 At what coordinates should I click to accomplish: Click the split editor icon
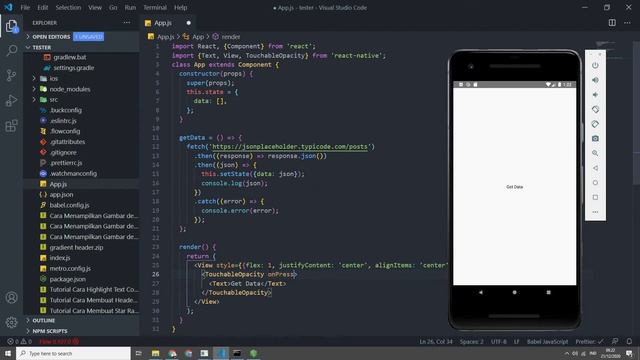point(612,23)
